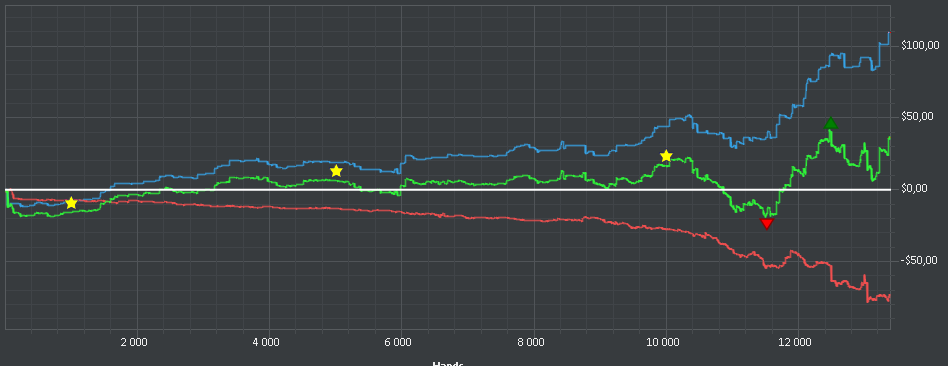Click the 2 000 x-axis label
Screen dimensions: 948x366
point(134,342)
